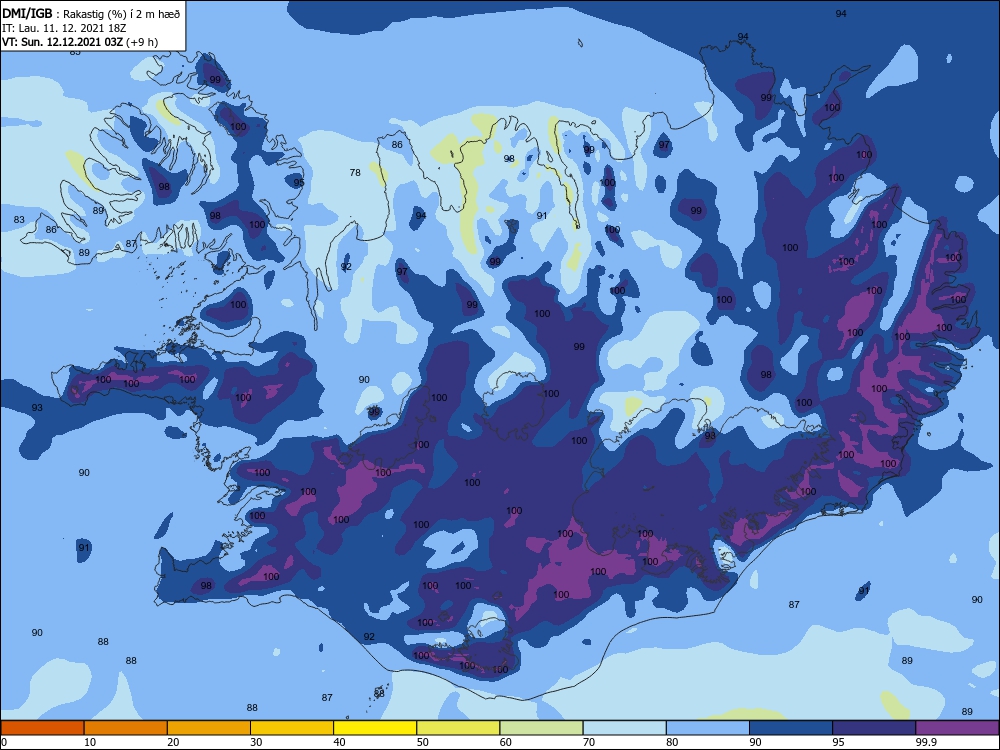Select the orange 10–20 legend color segment

(126, 728)
